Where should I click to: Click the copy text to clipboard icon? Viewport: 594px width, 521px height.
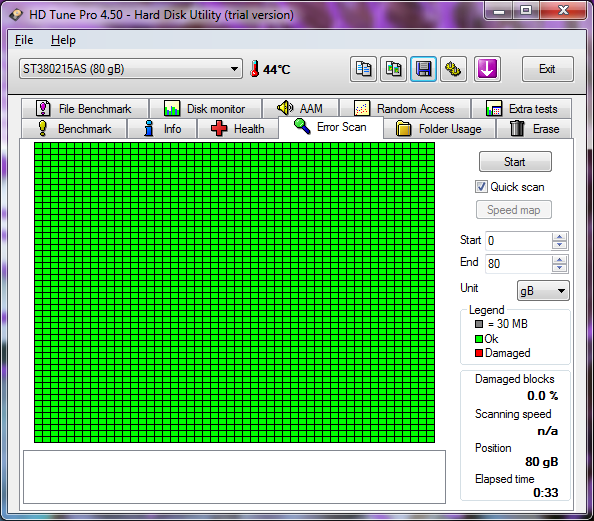coord(363,69)
